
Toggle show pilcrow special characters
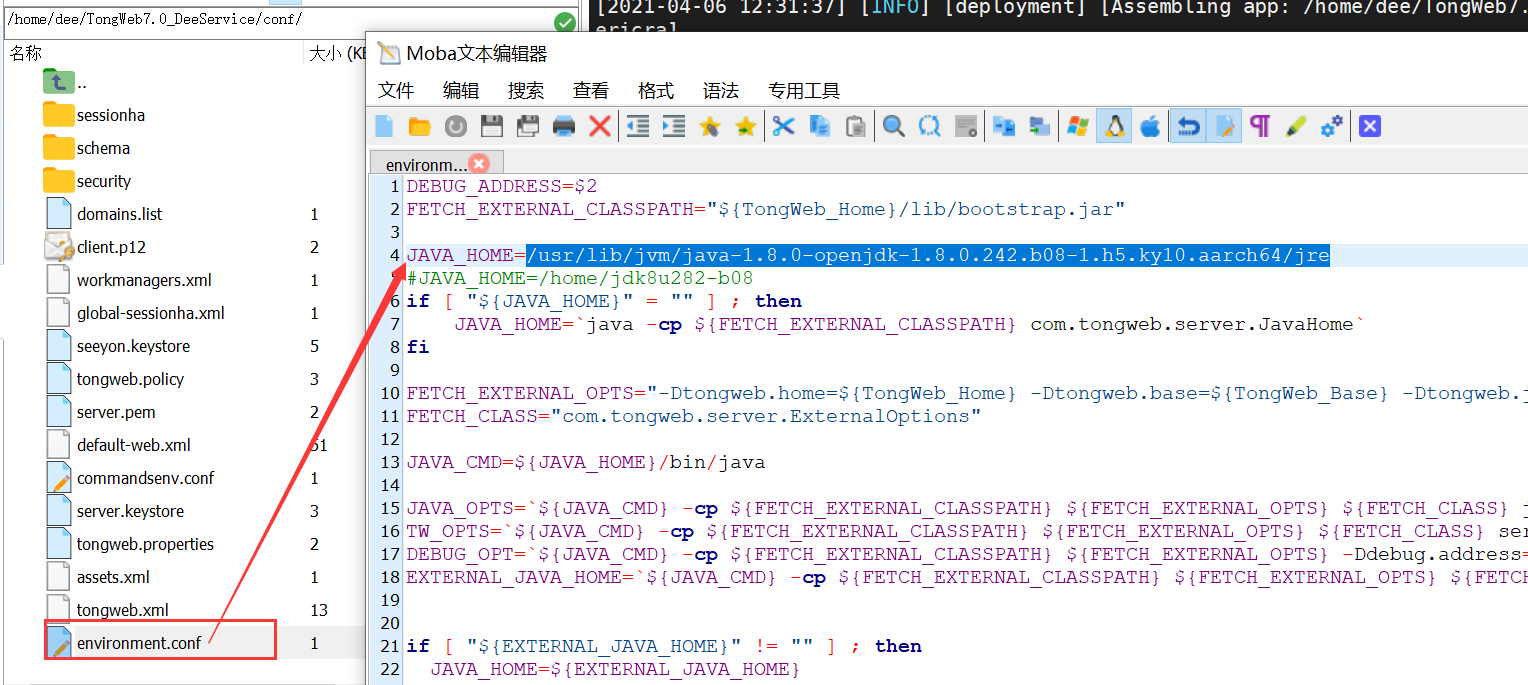pos(1260,126)
